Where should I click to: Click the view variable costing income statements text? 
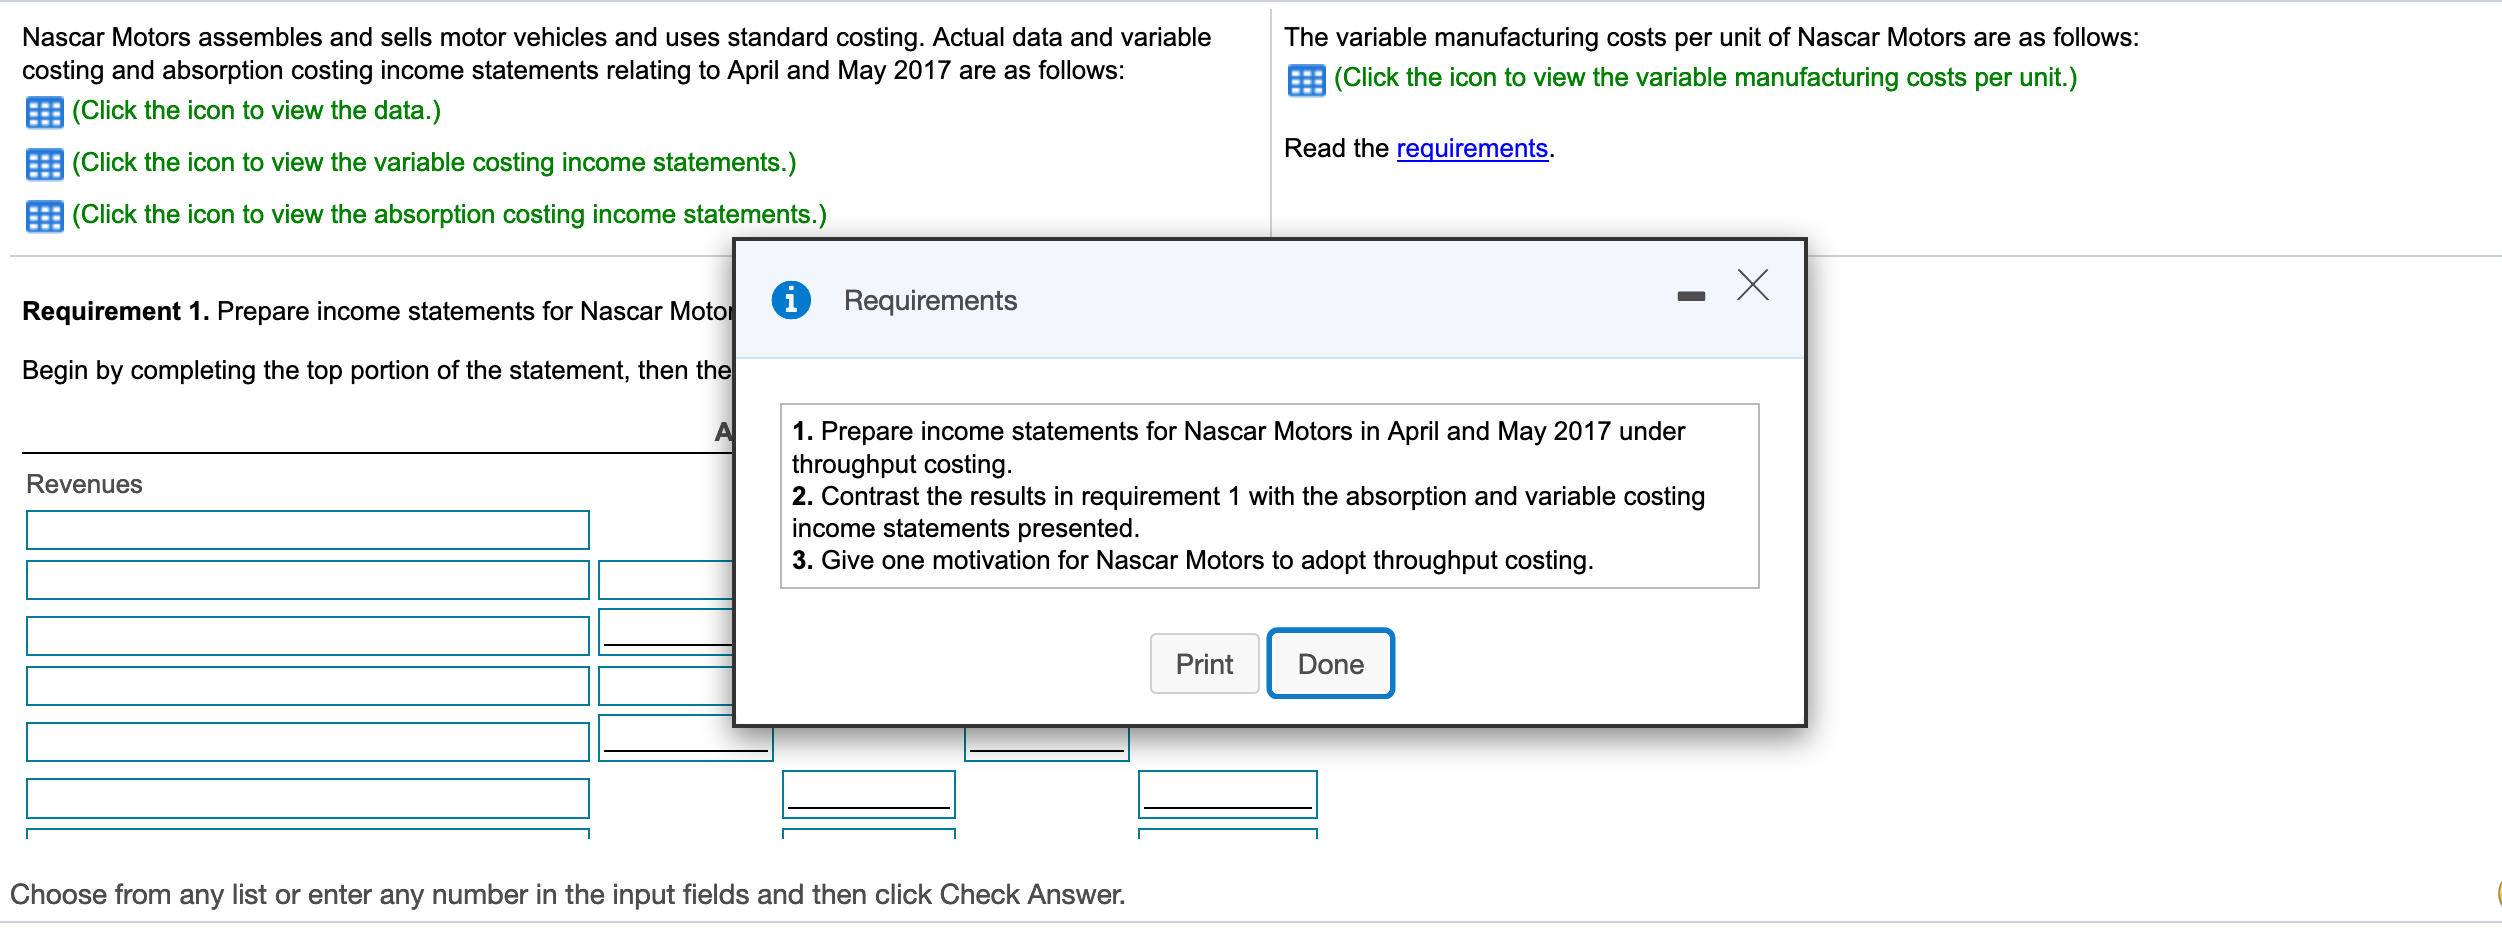[x=434, y=163]
